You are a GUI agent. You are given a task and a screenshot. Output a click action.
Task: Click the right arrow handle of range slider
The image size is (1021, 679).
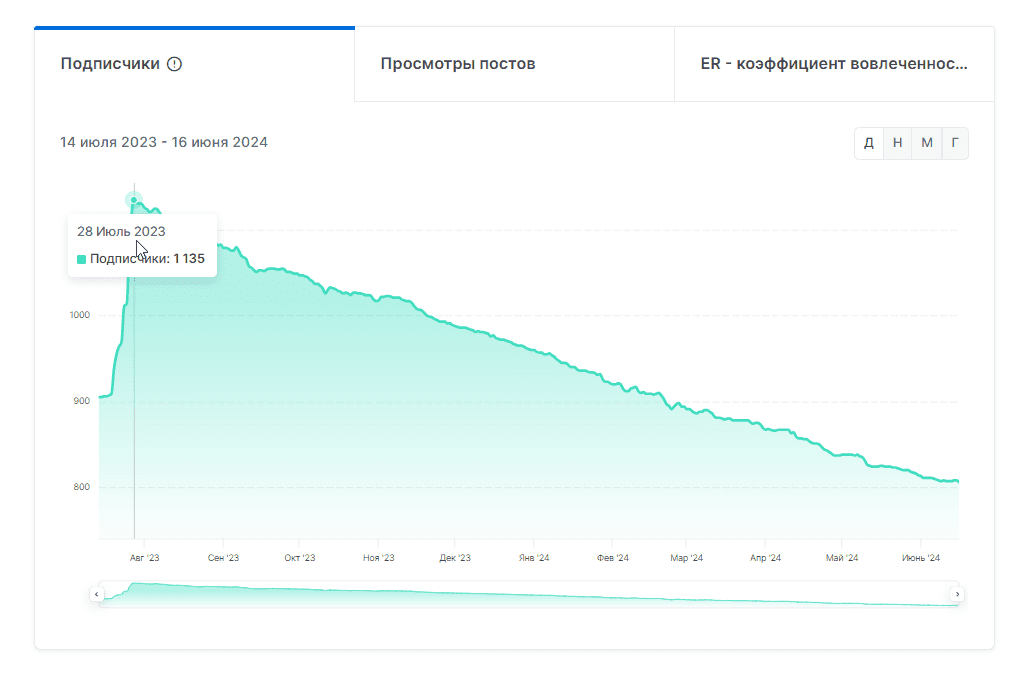[x=957, y=594]
